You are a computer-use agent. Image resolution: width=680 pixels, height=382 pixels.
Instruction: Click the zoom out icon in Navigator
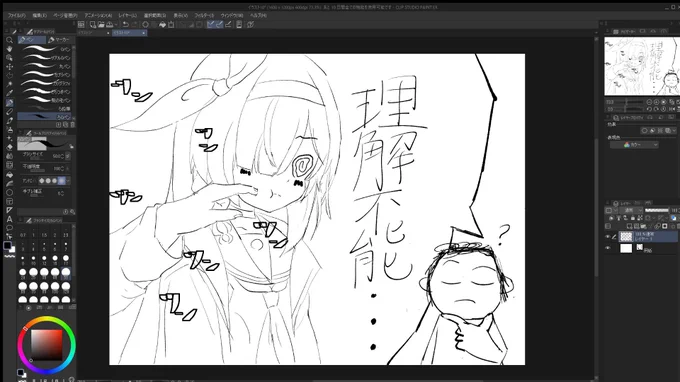click(x=649, y=102)
